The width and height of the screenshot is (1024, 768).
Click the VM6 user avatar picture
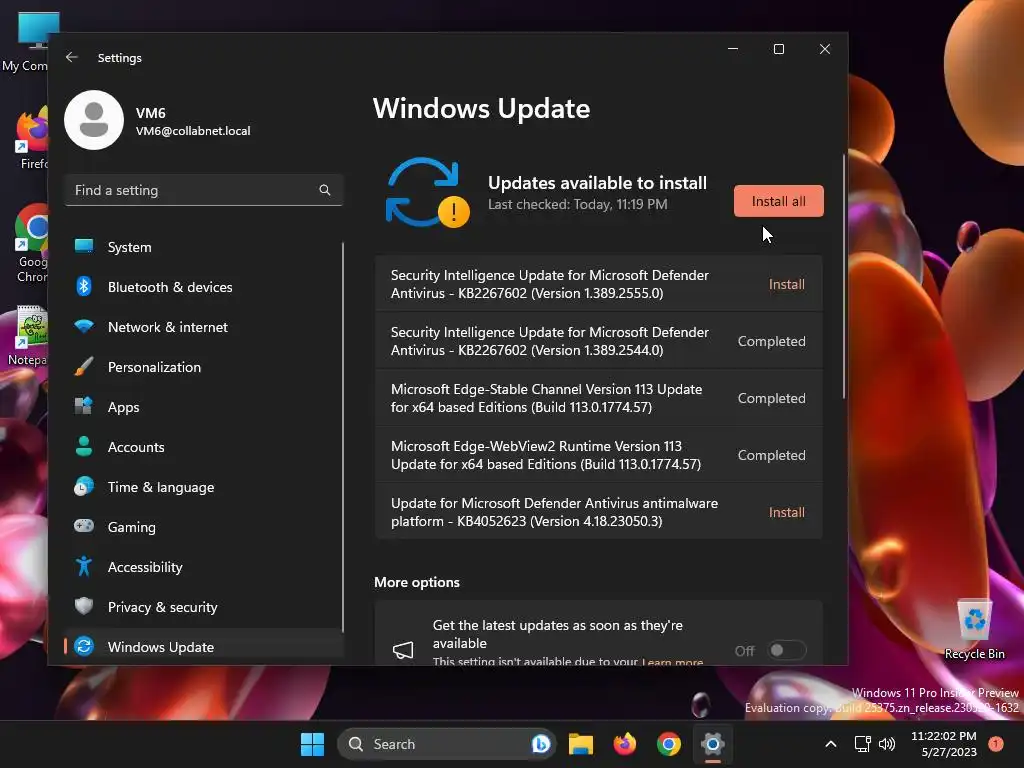point(94,120)
